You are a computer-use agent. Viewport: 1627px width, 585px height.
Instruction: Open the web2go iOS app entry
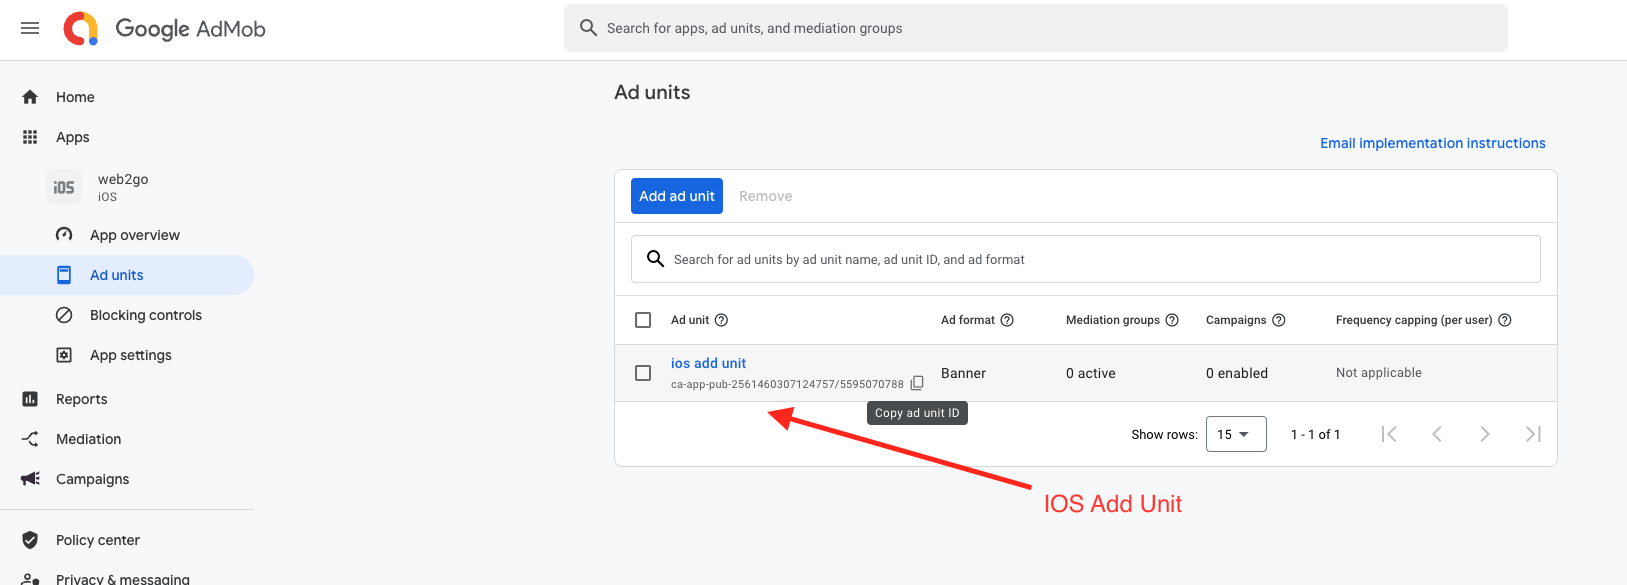(122, 187)
